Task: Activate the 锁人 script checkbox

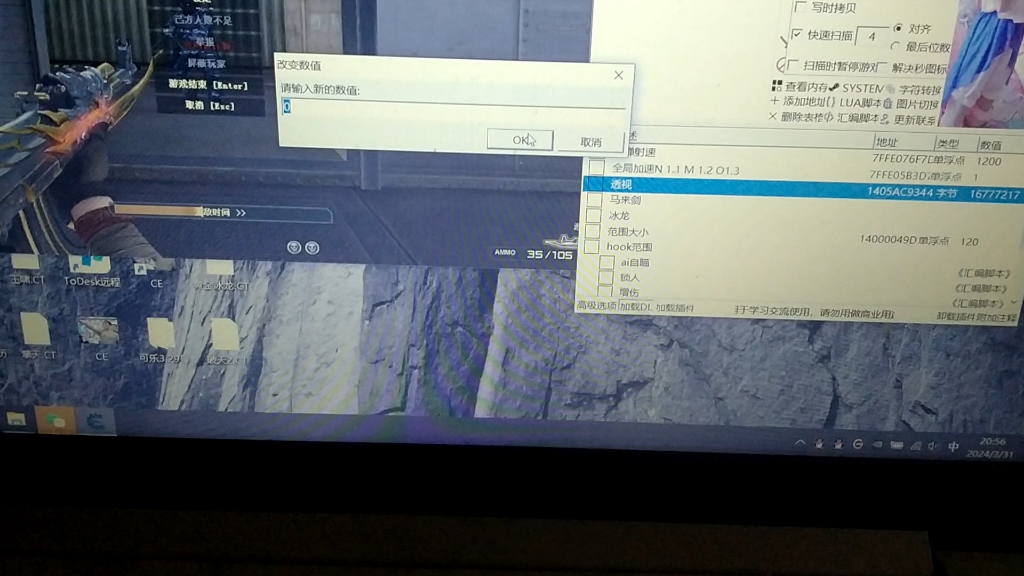Action: click(x=606, y=277)
